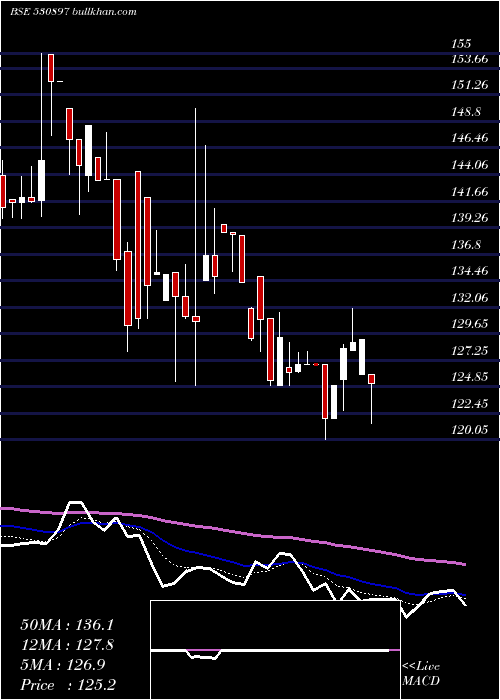Click the 146.46 price axis label
The width and height of the screenshot is (500, 700).
pos(470,138)
